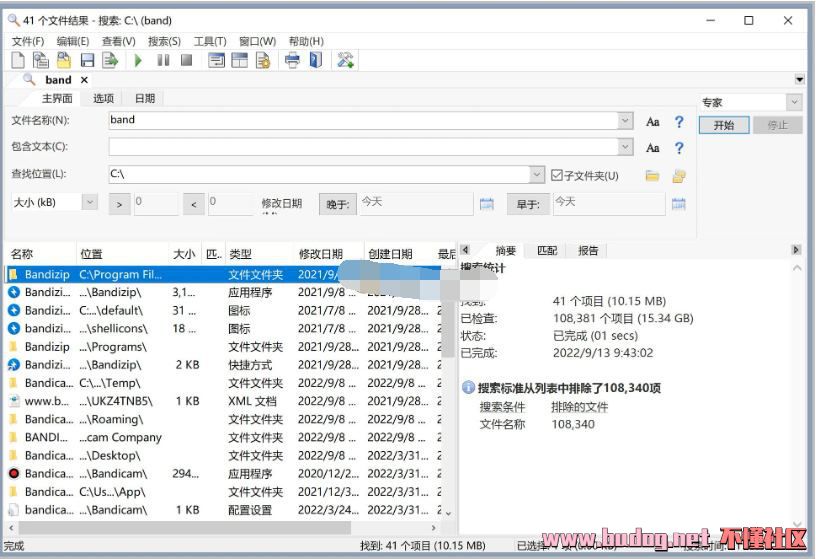Open the 查看(V) menu
Viewport: 816px width, 559px height.
coord(119,41)
